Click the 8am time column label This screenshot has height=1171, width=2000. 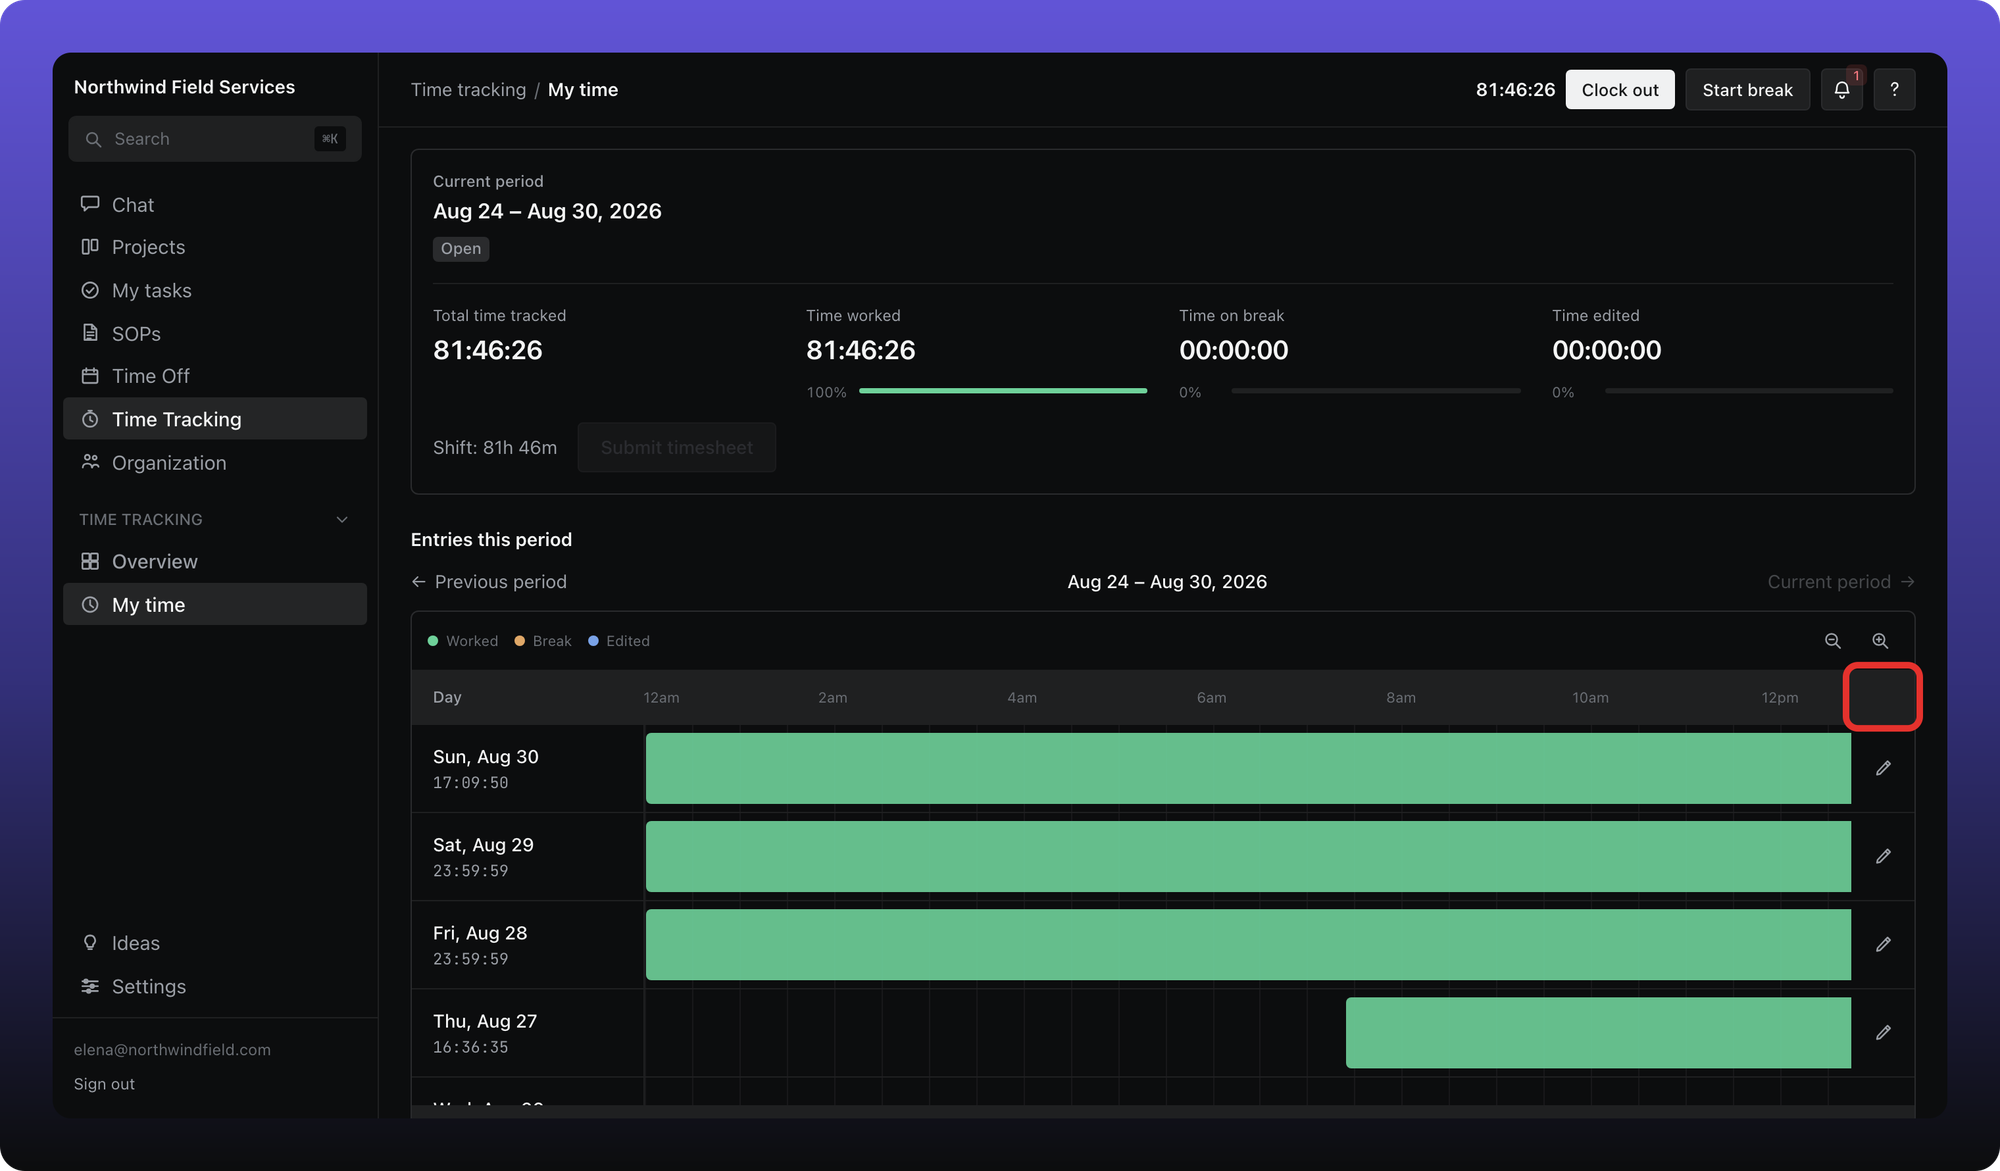point(1401,698)
